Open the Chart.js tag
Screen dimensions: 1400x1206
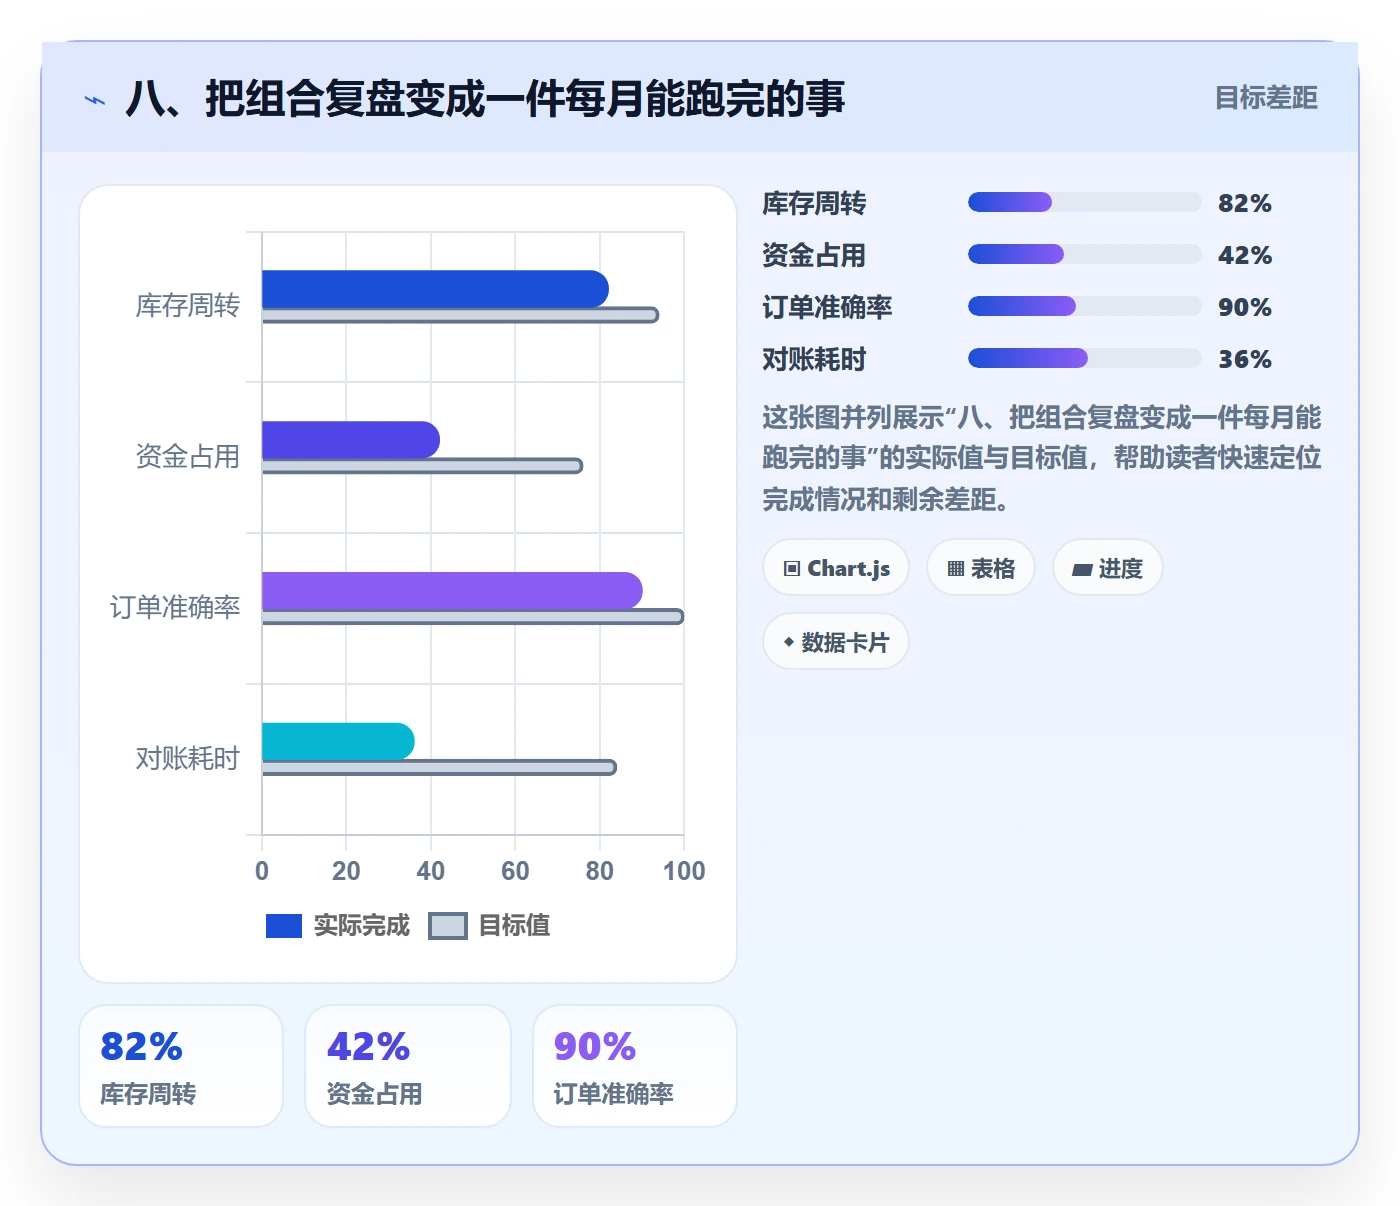click(836, 568)
